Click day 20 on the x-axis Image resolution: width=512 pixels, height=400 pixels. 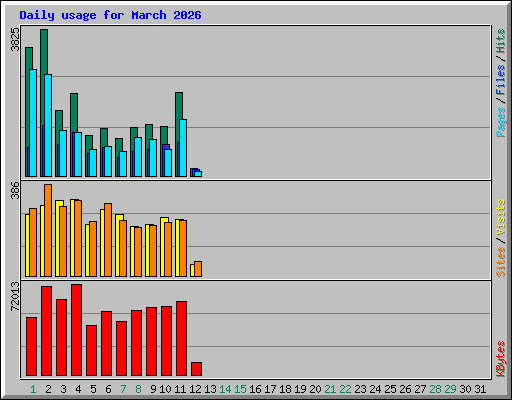(x=315, y=389)
